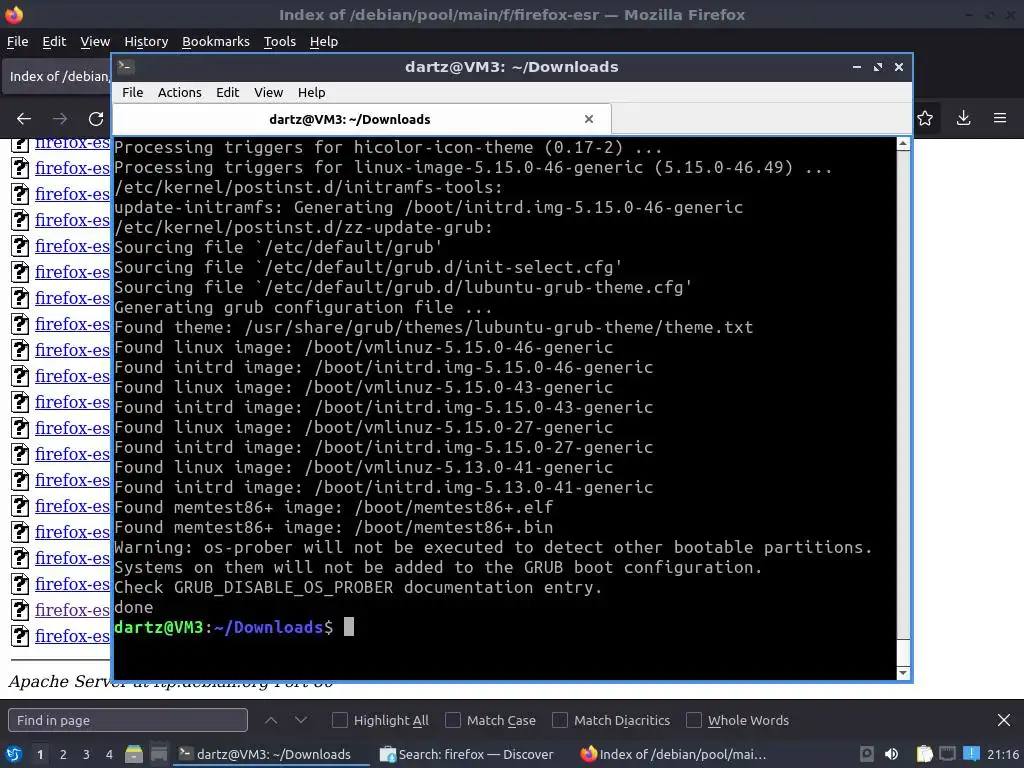The width and height of the screenshot is (1024, 768).
Task: Click the Find in page input field
Action: tap(128, 720)
